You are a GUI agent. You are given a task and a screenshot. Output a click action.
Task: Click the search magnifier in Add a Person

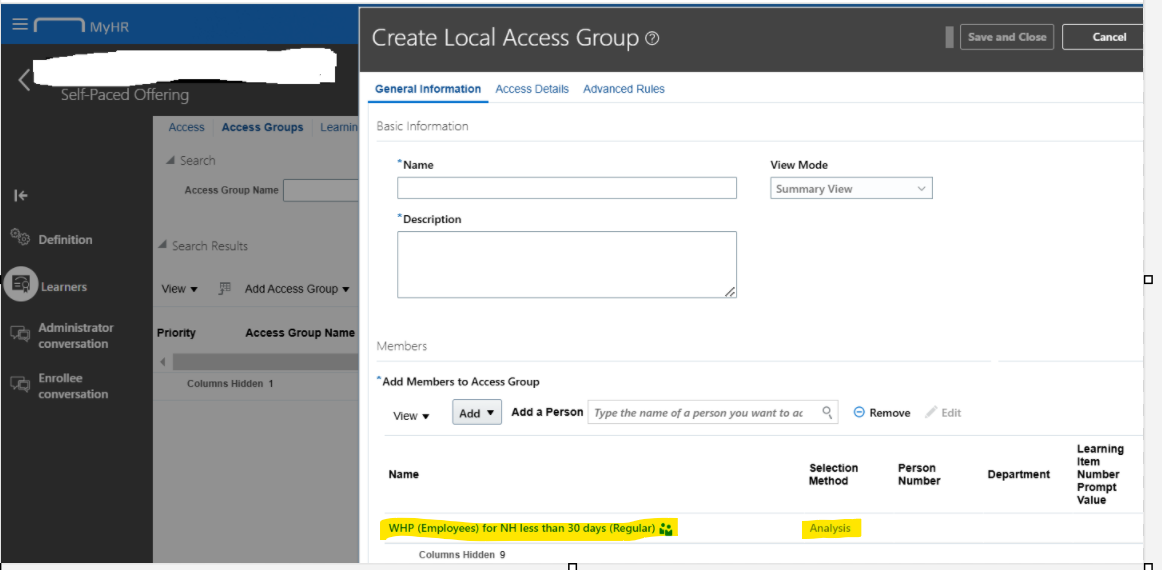(827, 412)
